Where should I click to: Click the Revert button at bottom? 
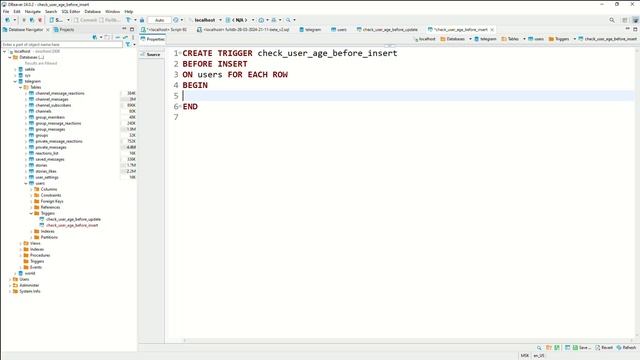604,347
